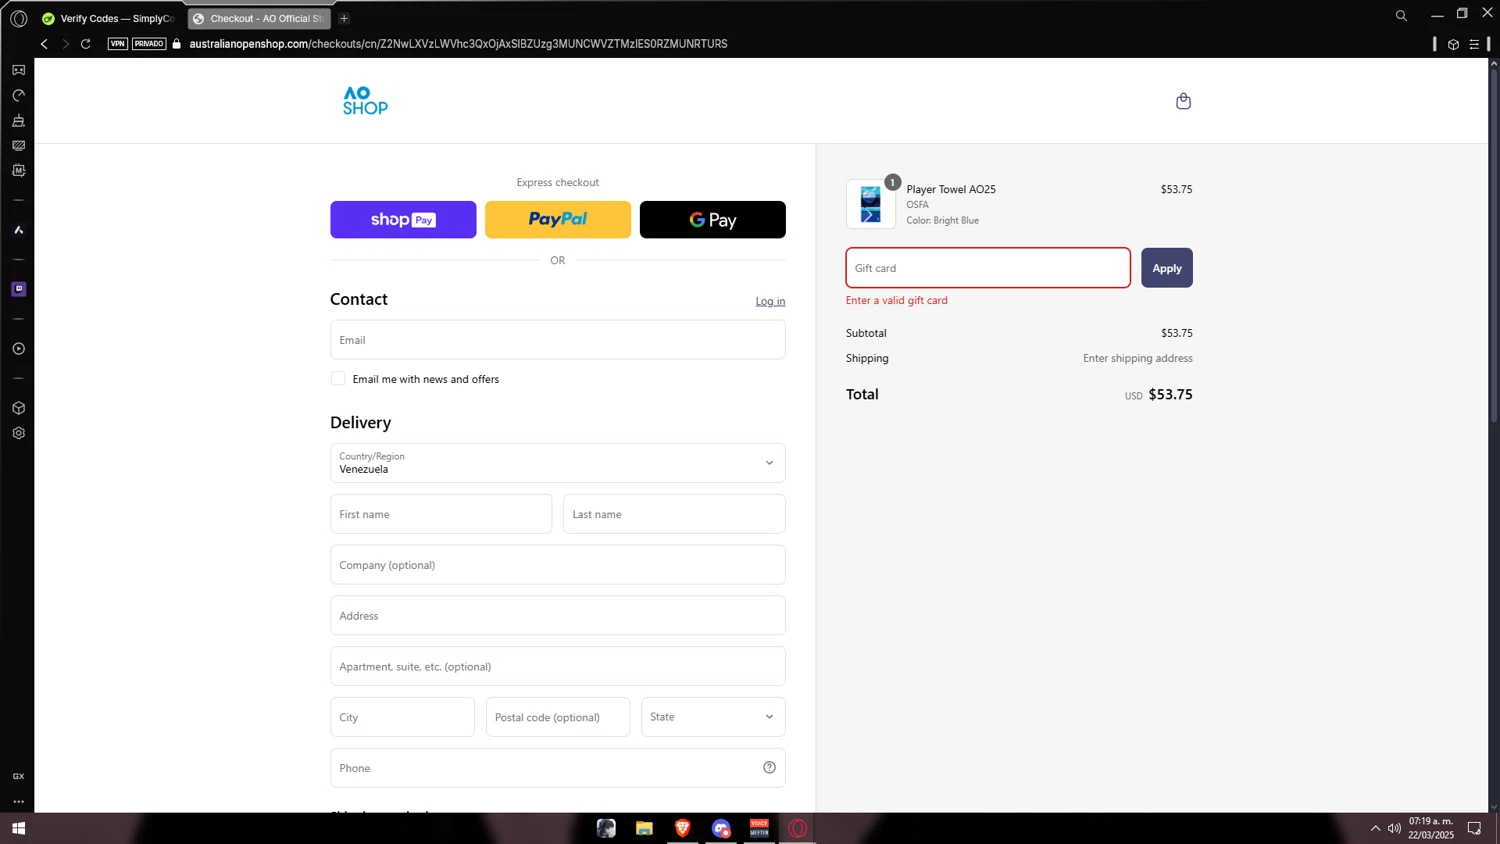Click the Player Towel AO25 product name
Image resolution: width=1500 pixels, height=844 pixels.
[x=951, y=189]
